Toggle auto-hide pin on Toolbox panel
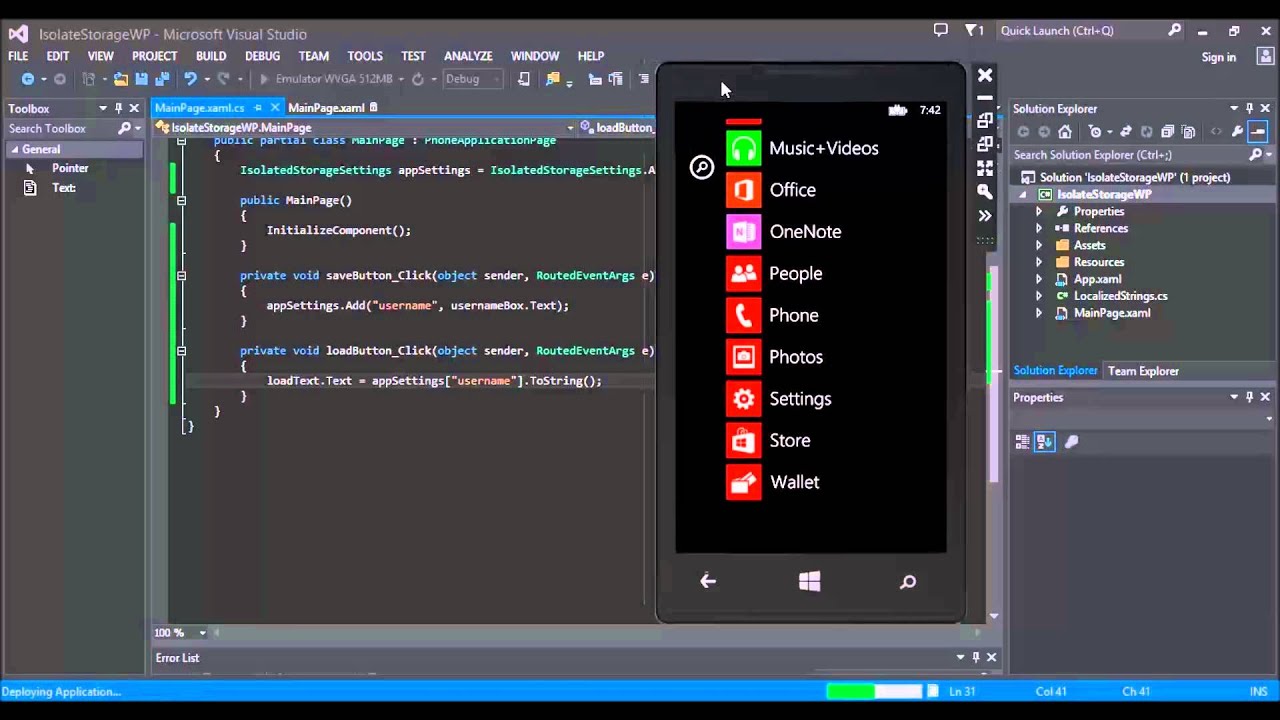1280x720 pixels. 118,108
